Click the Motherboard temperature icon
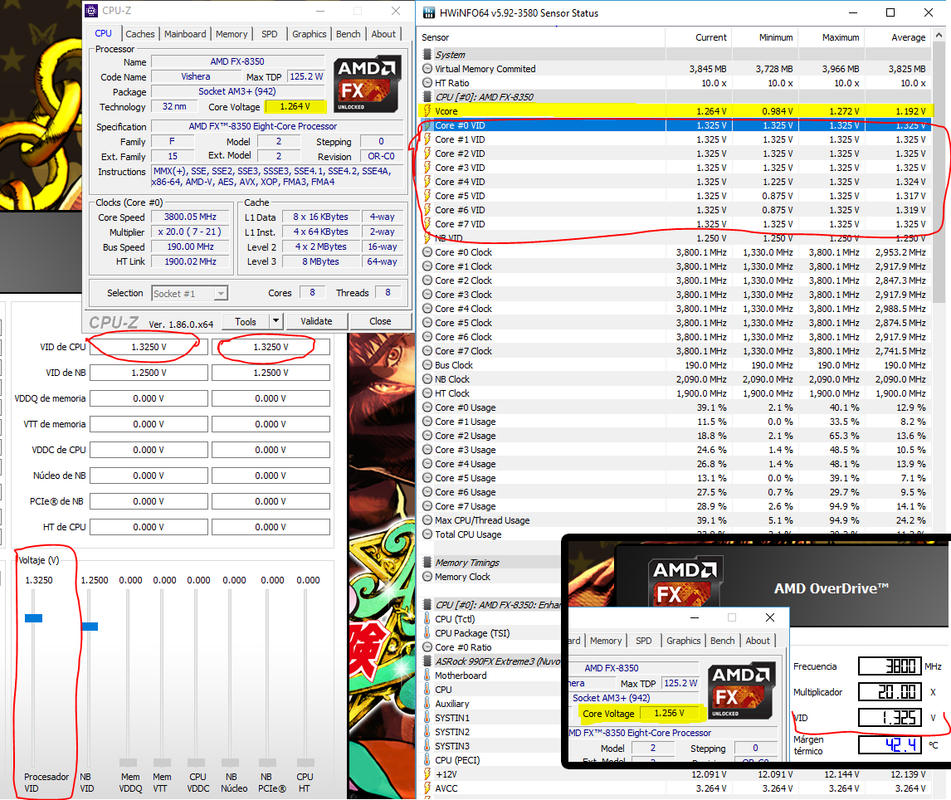The height and width of the screenshot is (800, 951). [428, 676]
